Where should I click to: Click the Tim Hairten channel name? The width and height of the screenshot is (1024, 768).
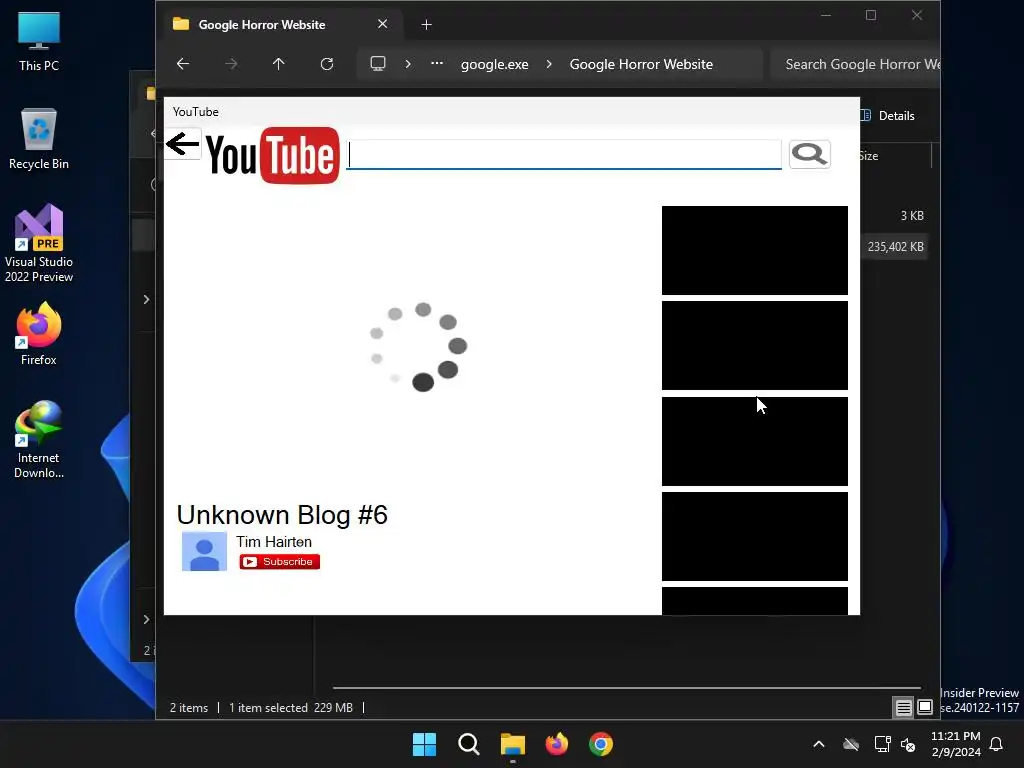(x=274, y=542)
